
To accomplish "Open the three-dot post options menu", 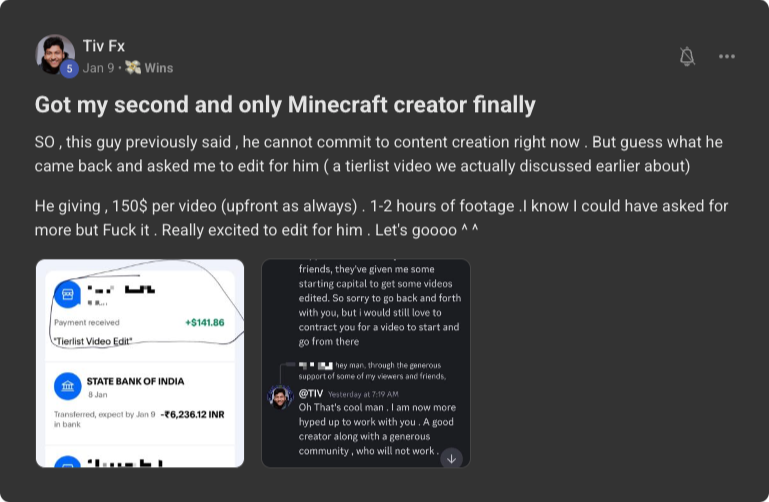I will pos(727,57).
